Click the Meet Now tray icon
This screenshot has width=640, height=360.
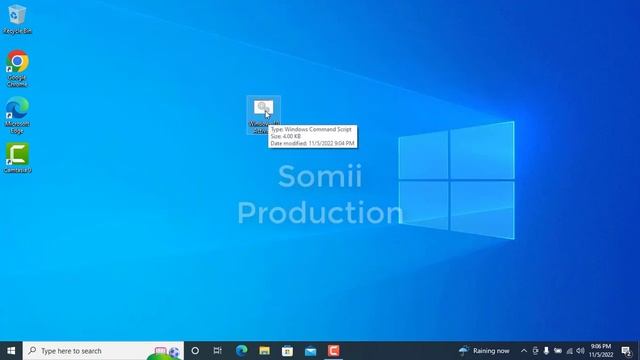point(535,351)
